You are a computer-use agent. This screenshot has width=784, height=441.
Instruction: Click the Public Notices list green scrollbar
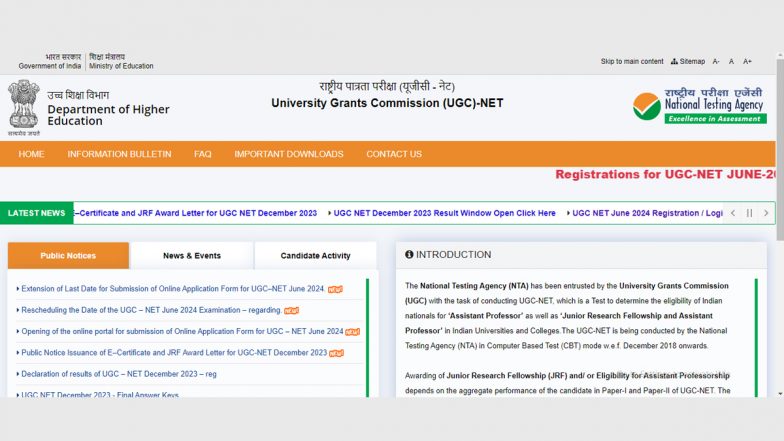click(368, 338)
